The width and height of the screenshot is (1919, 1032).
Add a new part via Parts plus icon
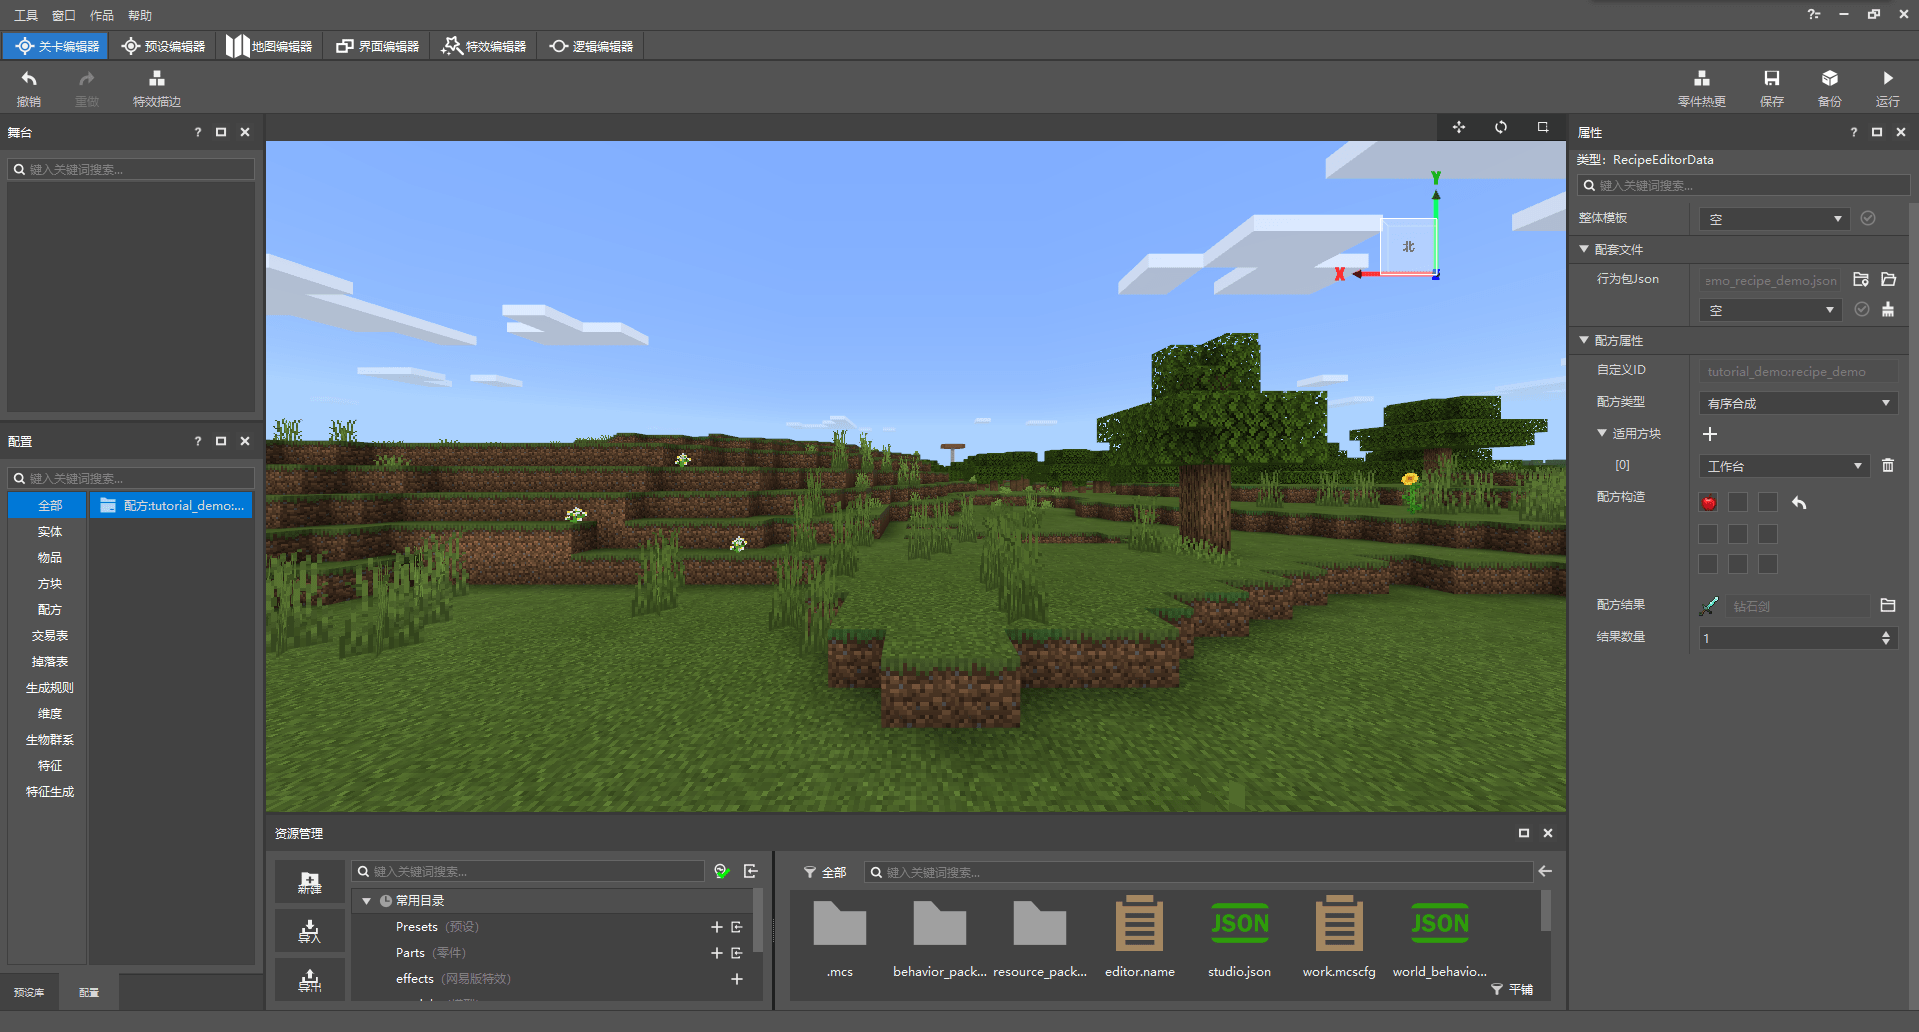pos(716,953)
